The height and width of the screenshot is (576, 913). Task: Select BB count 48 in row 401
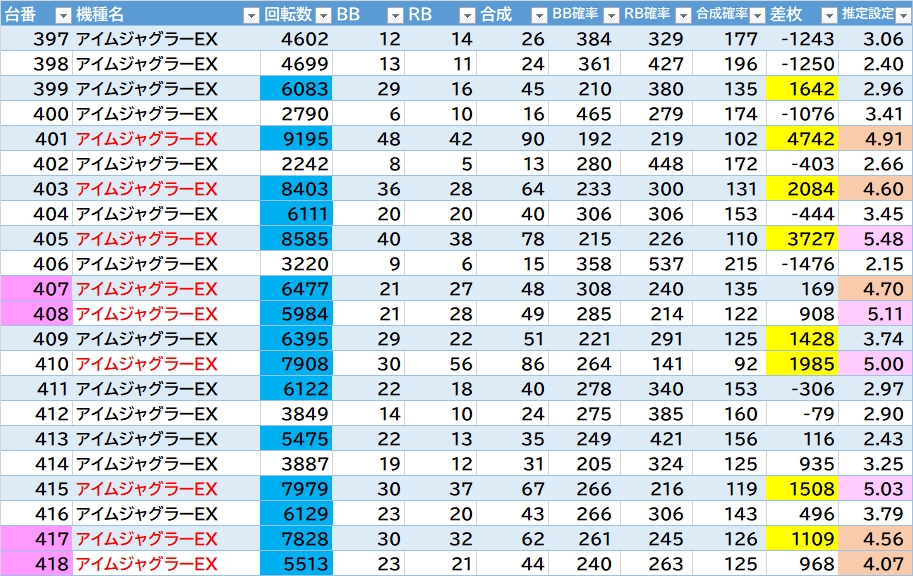coord(368,139)
